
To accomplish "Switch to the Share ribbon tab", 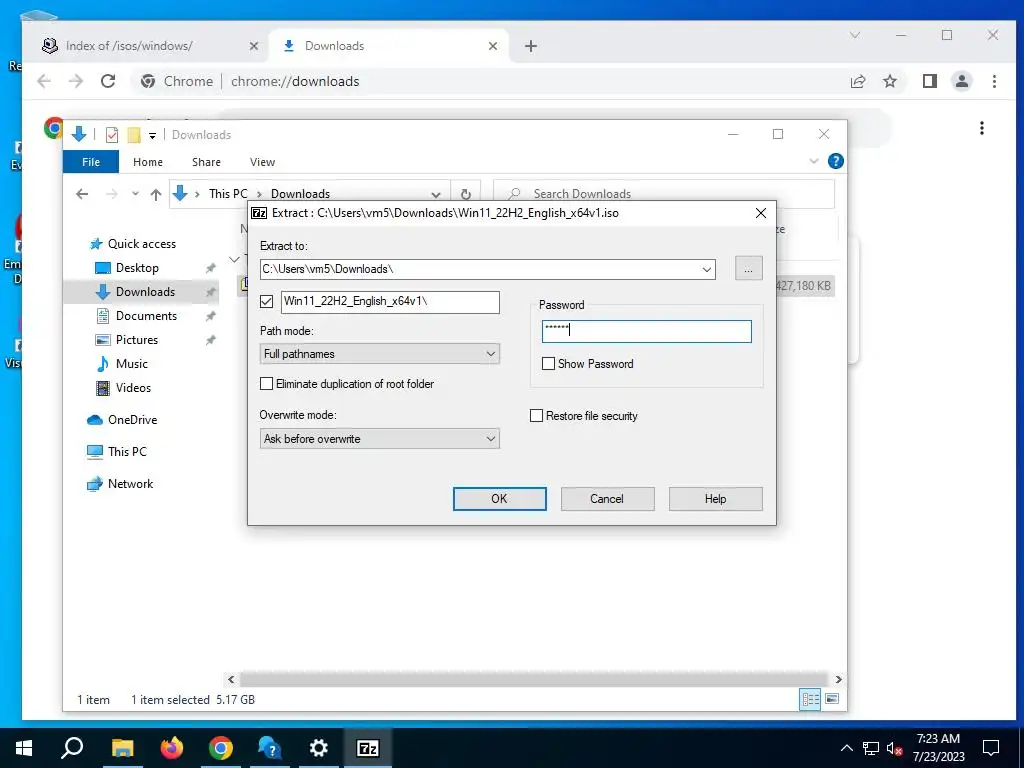I will pos(206,162).
